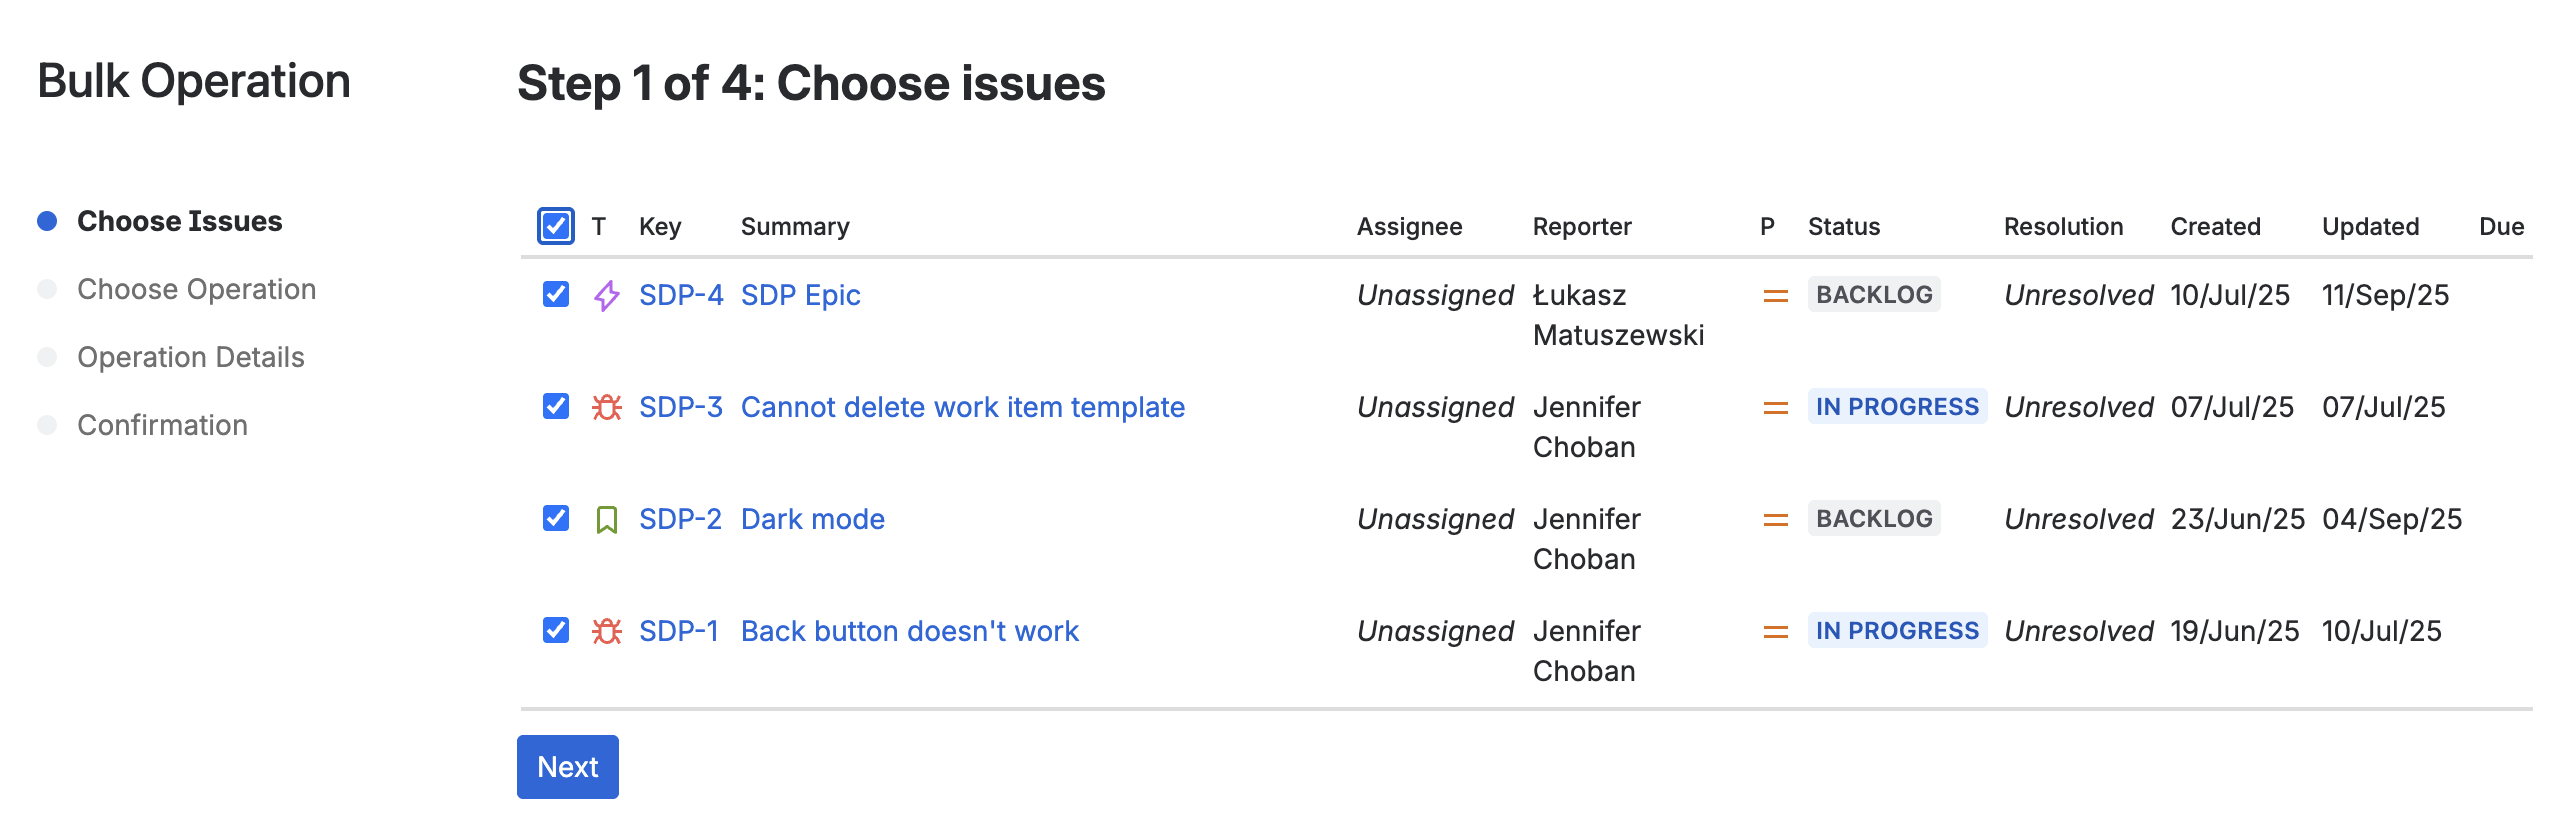Select the Operation Details step
The width and height of the screenshot is (2573, 833).
[190, 357]
